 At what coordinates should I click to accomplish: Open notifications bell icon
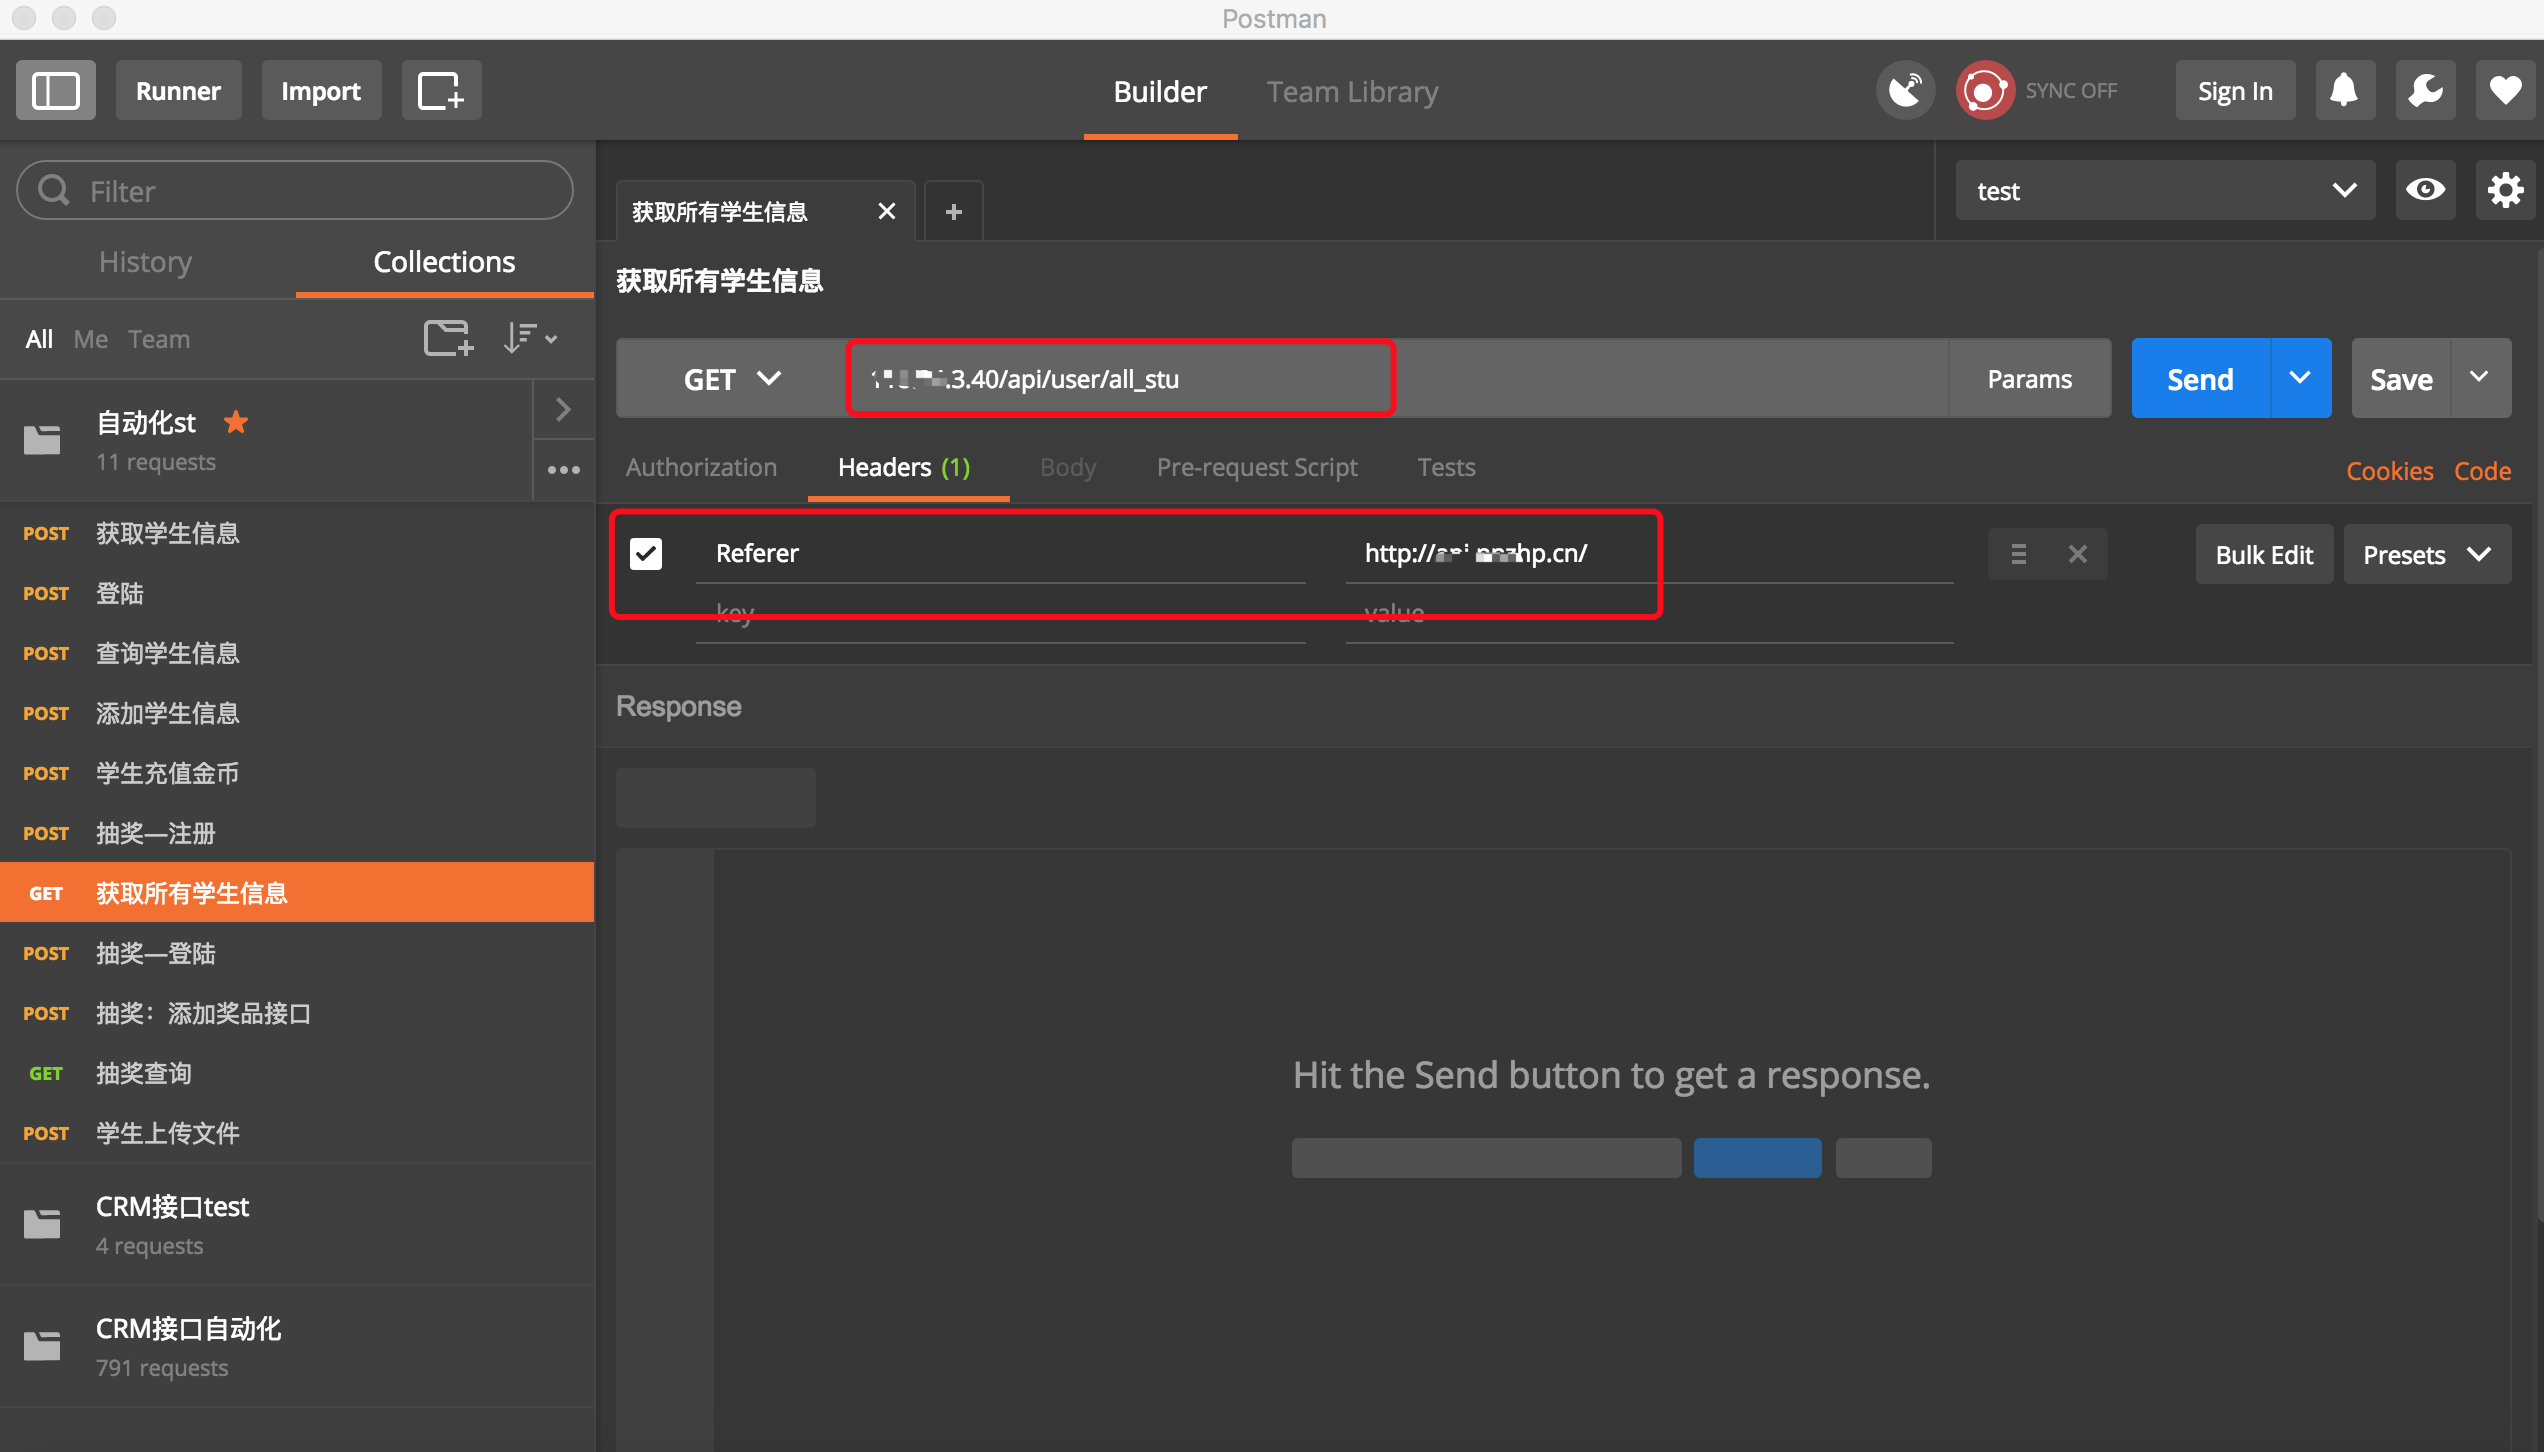tap(2344, 91)
